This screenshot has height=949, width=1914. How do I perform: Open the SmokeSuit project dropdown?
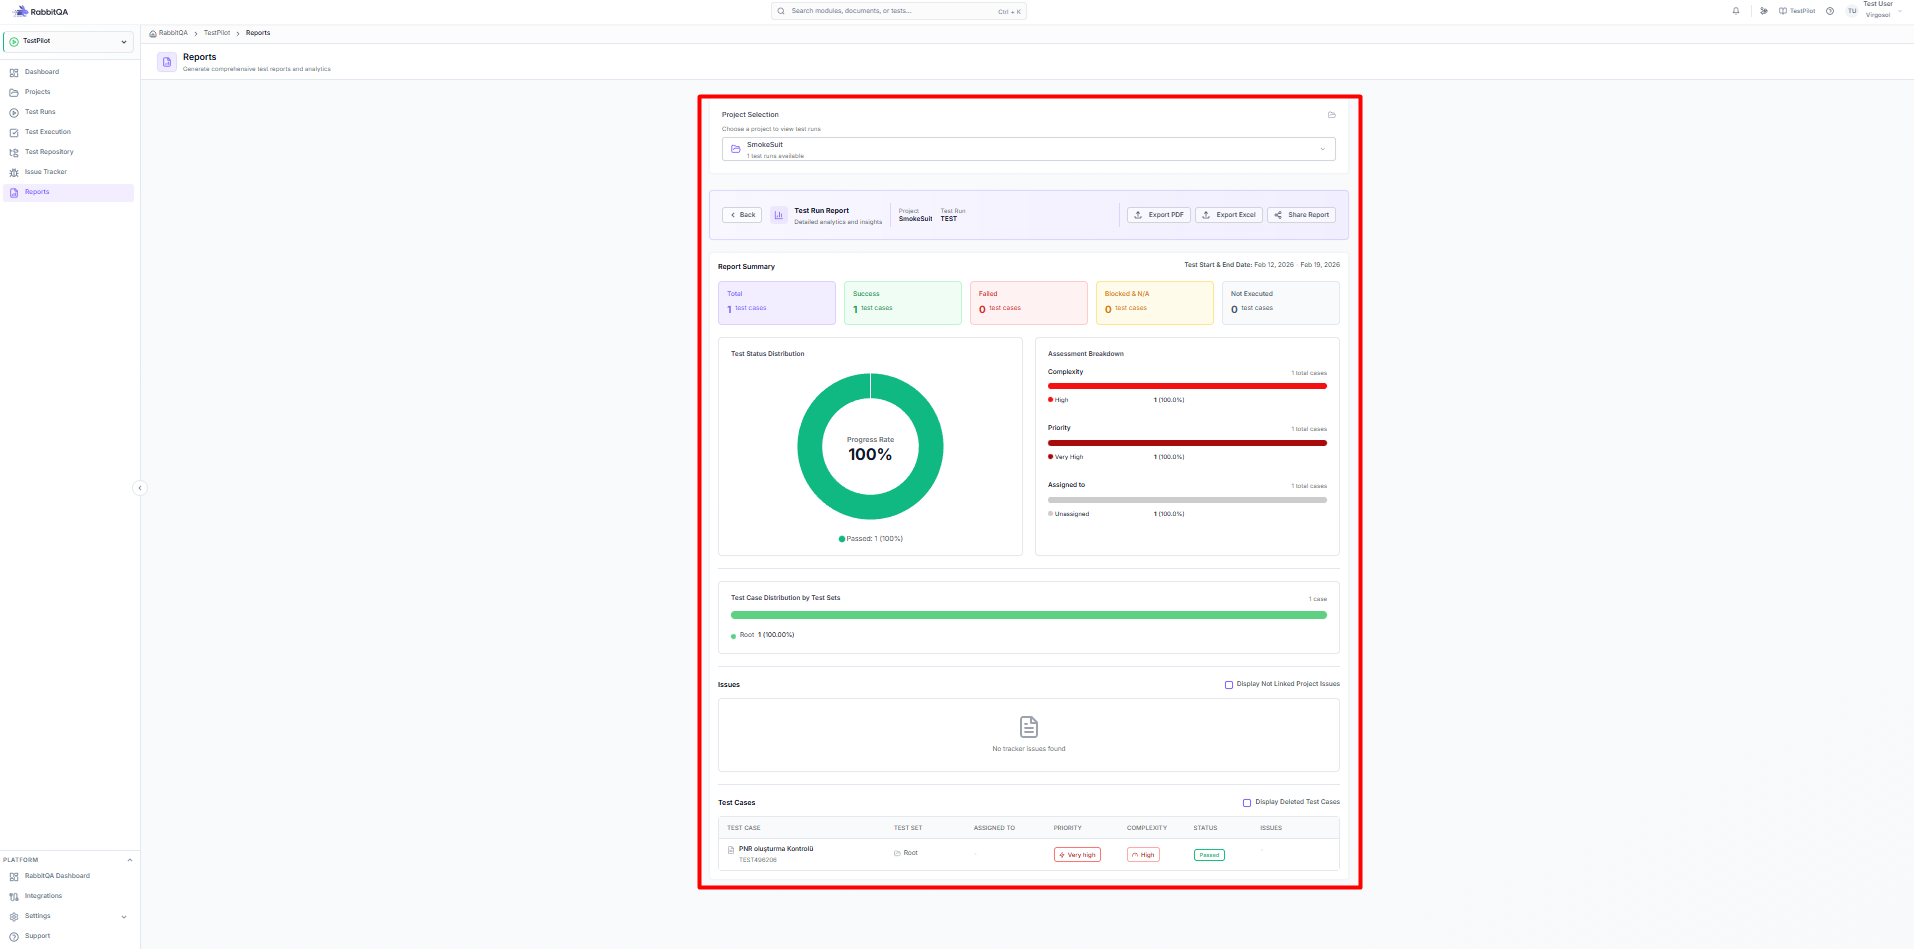click(x=1028, y=149)
